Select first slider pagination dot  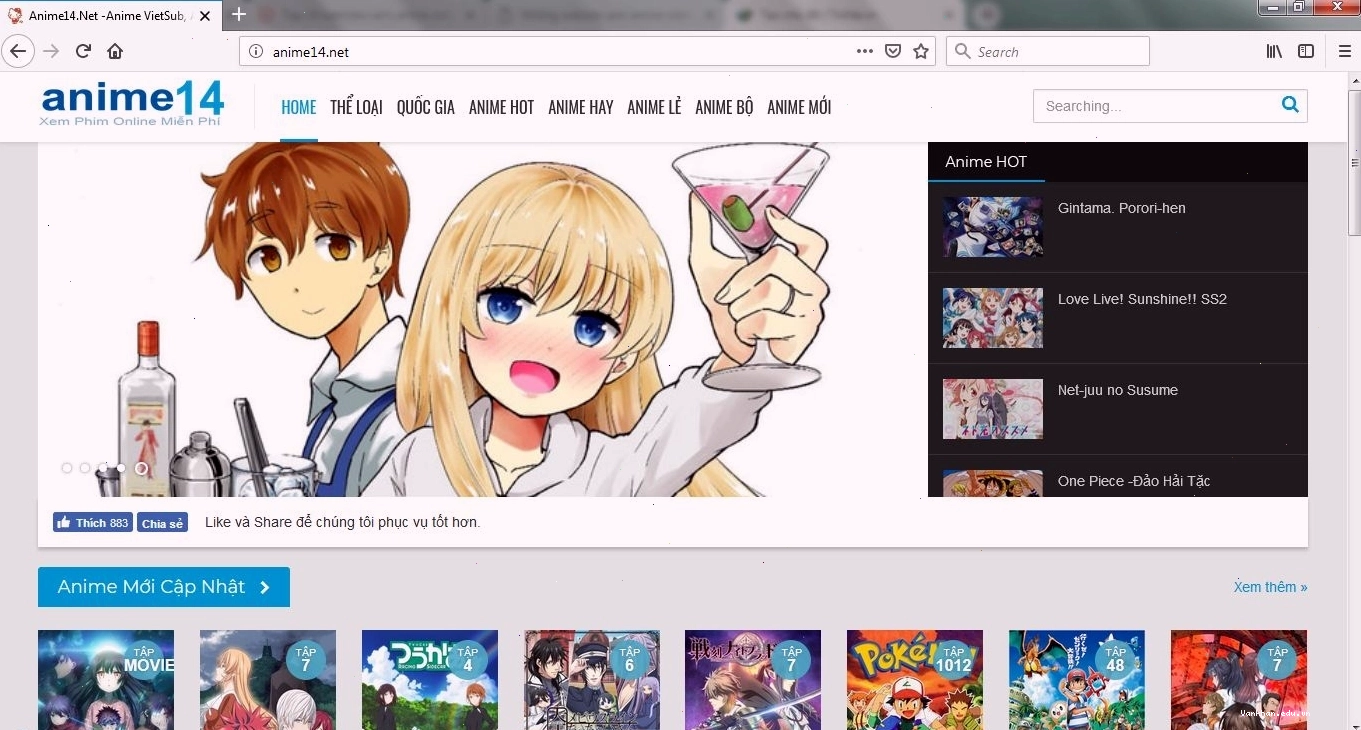pos(67,468)
